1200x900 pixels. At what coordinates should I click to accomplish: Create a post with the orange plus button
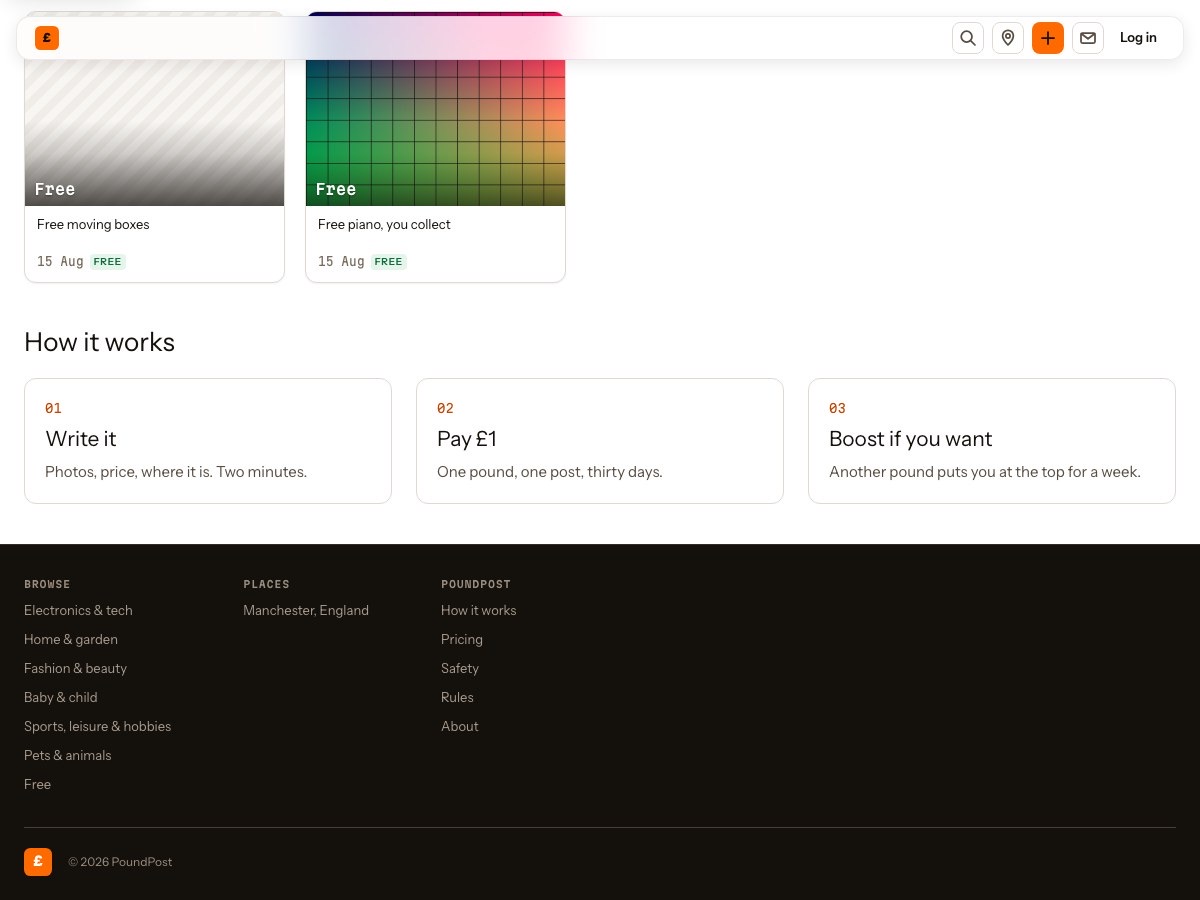pos(1048,38)
